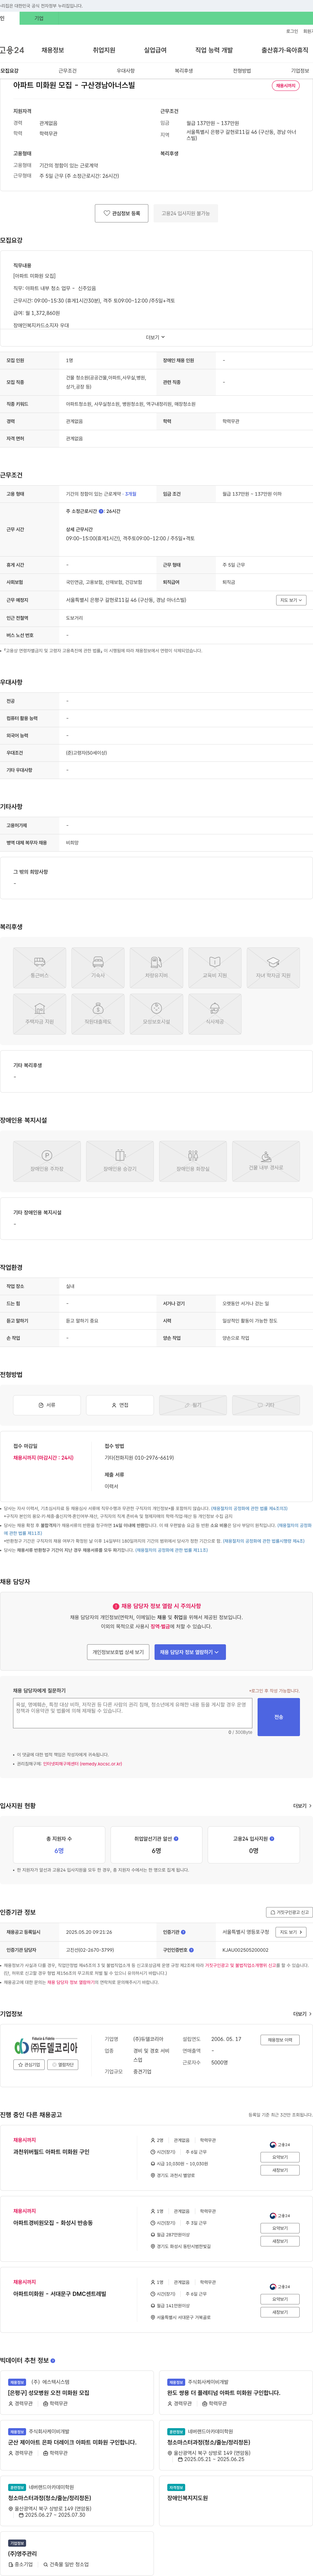Screen dimensions: 313x2576
Task: Click the 고용24 입사지원 불가능 button
Action: tap(186, 213)
